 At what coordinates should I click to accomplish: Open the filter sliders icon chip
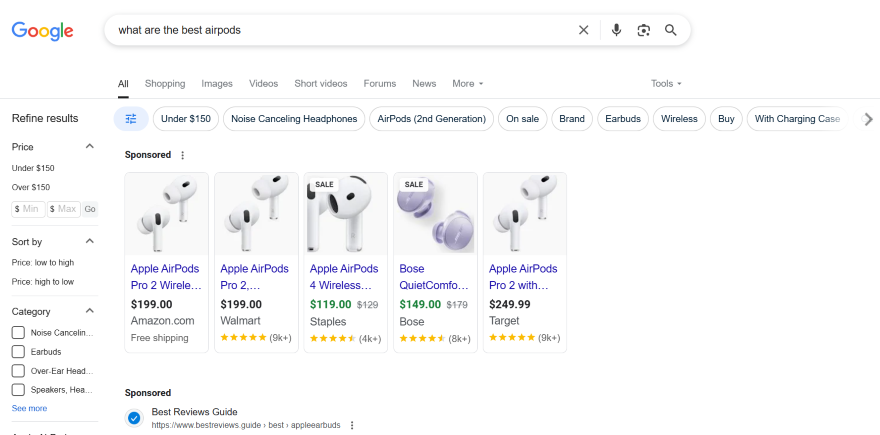click(131, 119)
